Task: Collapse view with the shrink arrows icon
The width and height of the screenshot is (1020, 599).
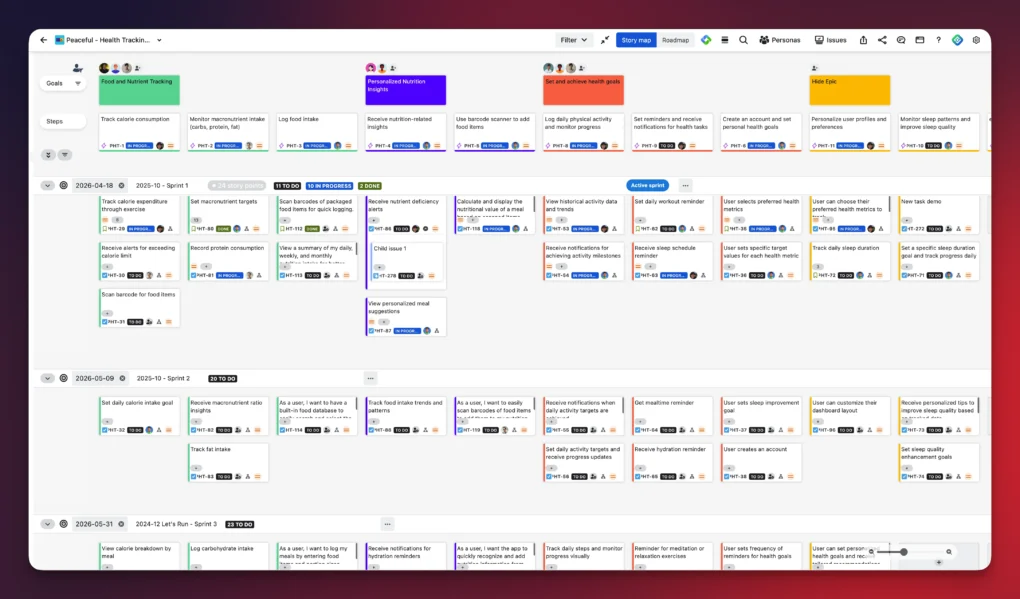Action: tap(605, 40)
